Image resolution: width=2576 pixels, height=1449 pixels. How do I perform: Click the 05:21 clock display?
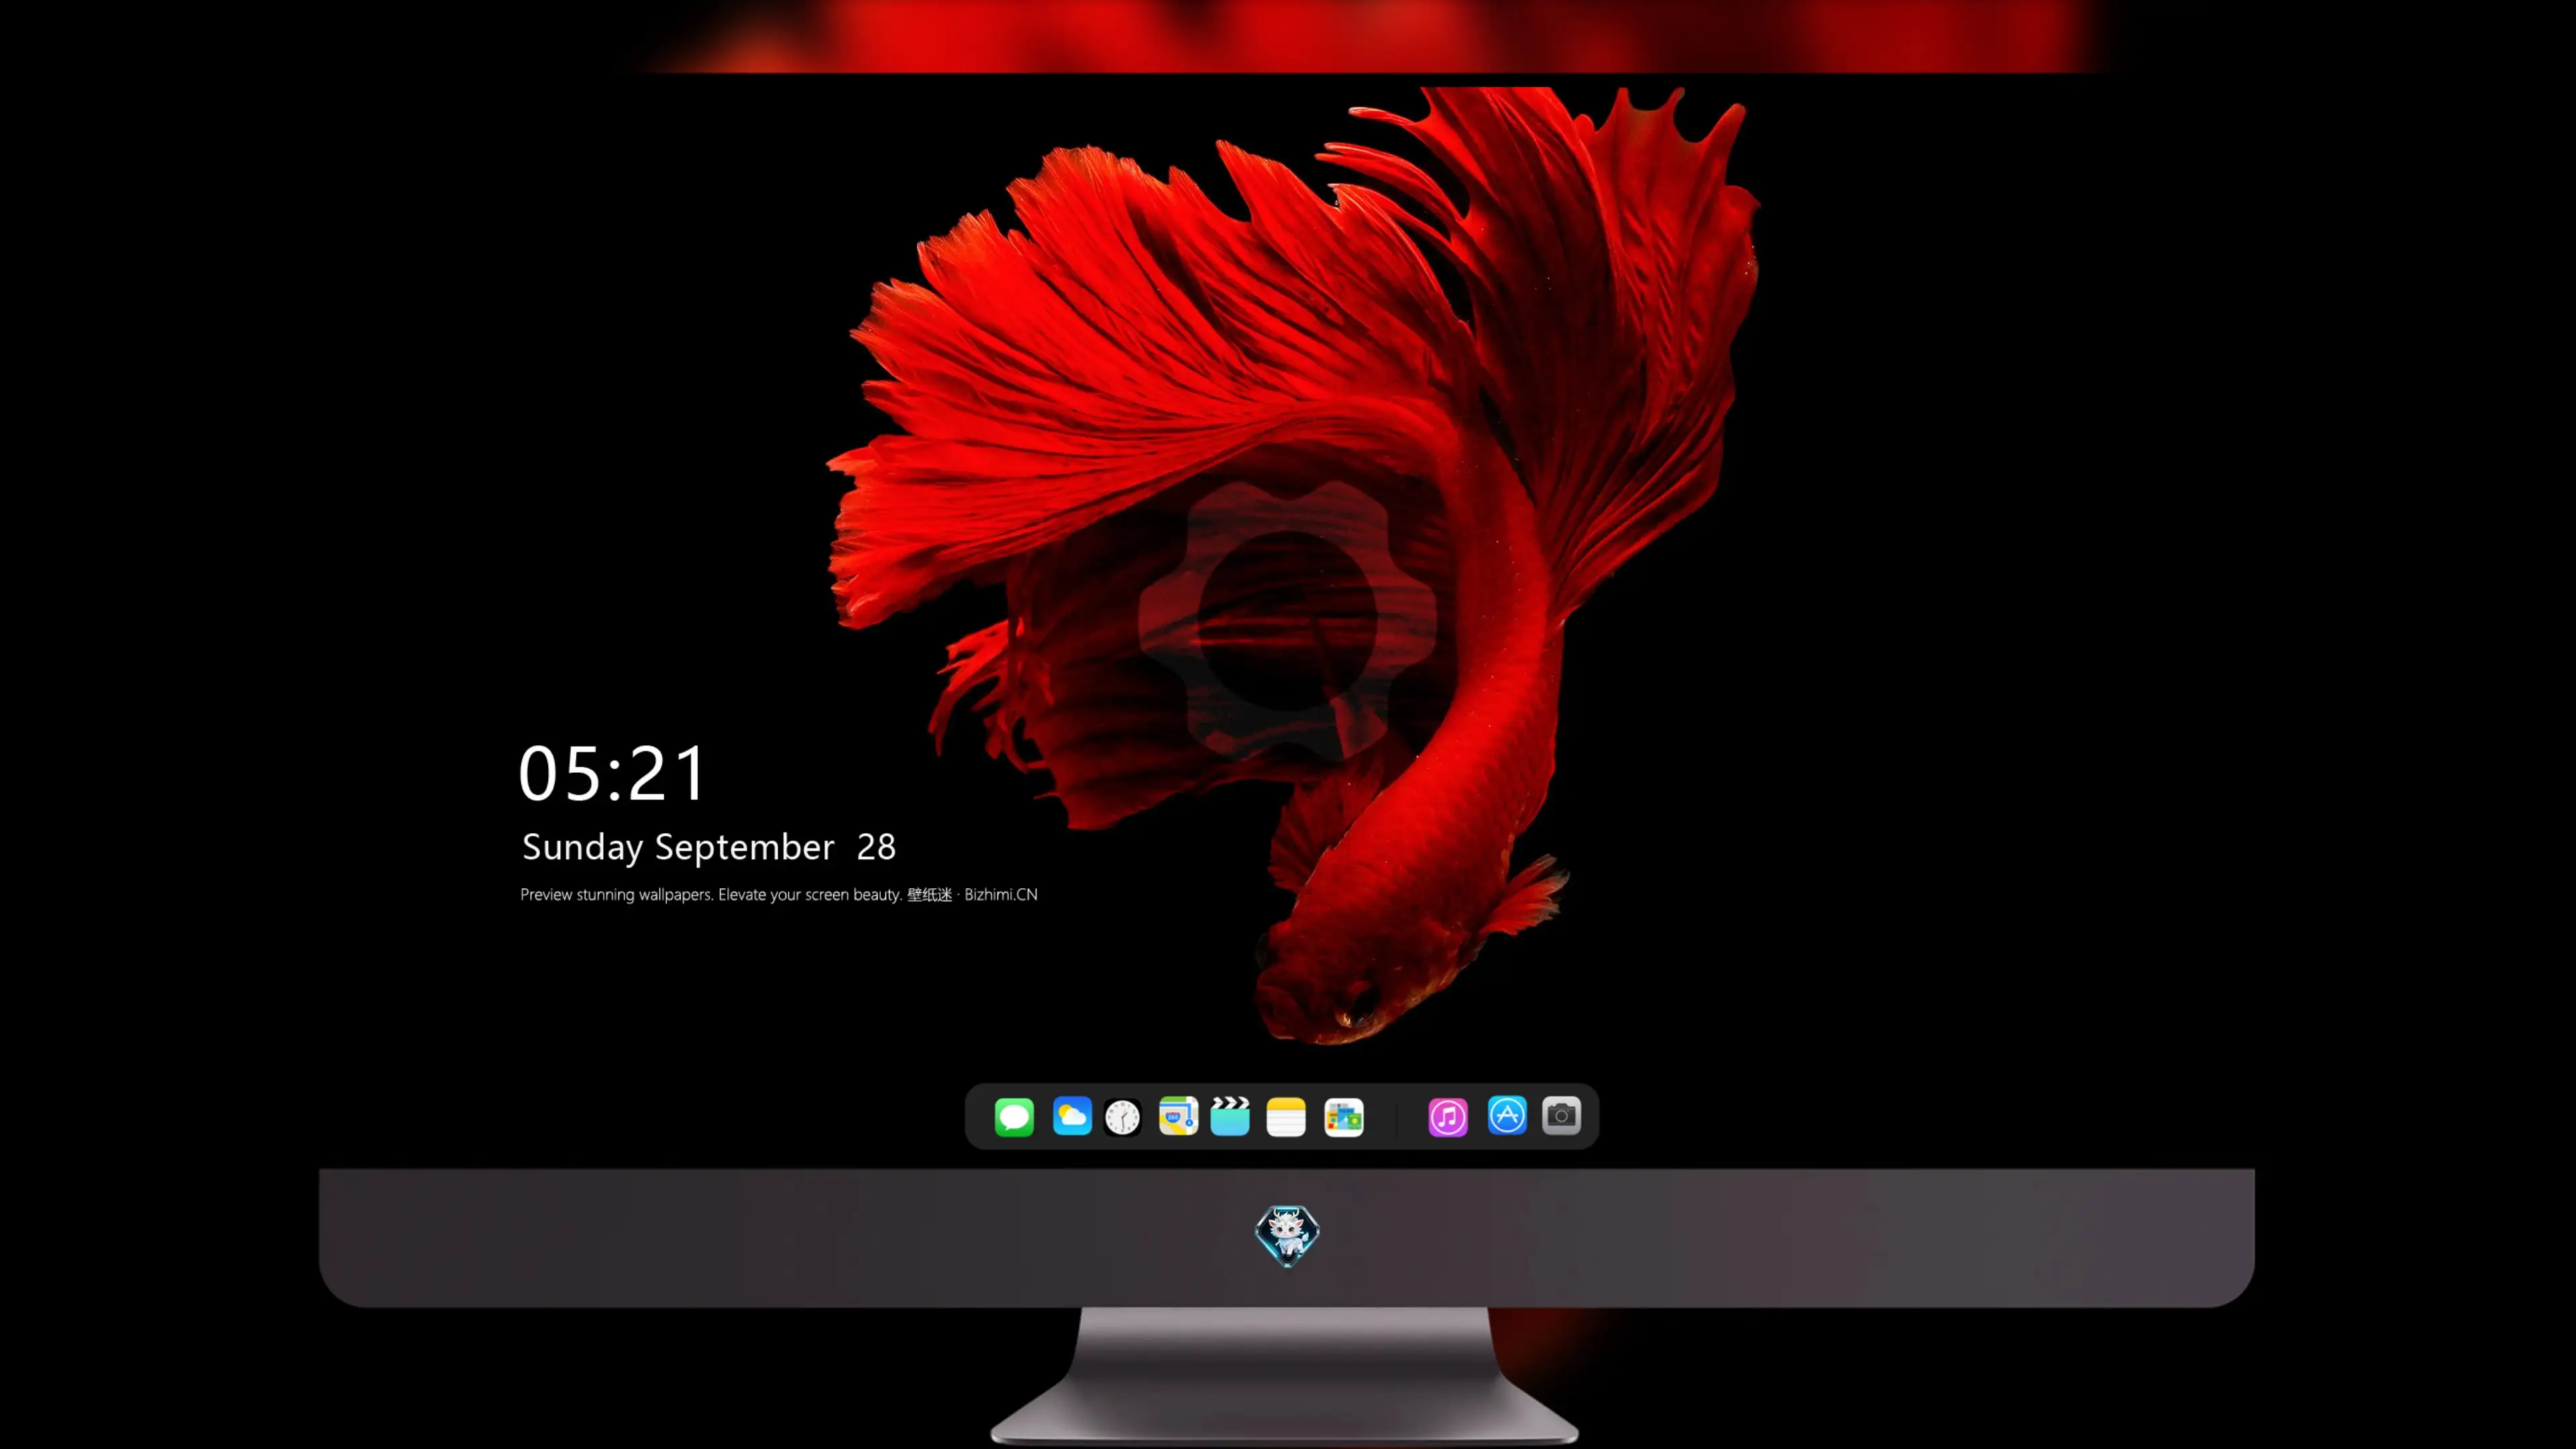pyautogui.click(x=612, y=773)
